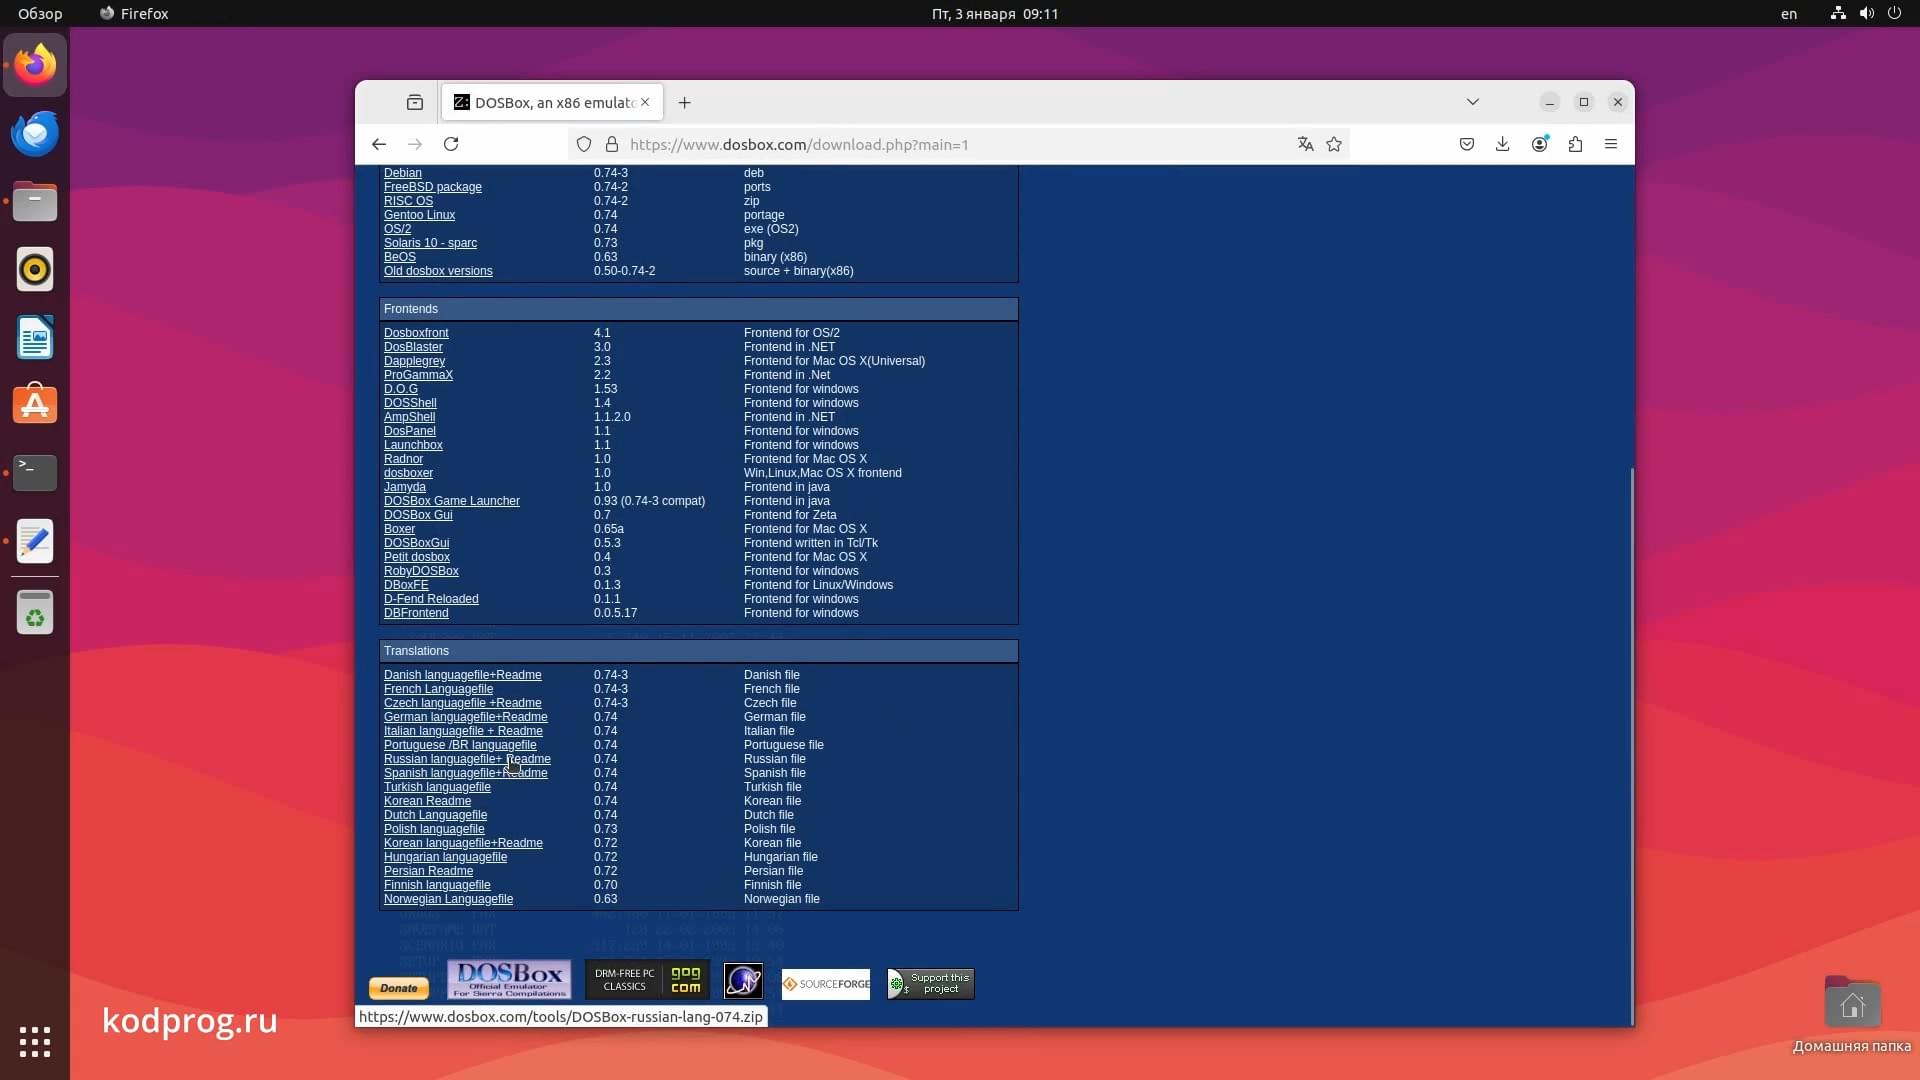Open the FreeBSD package link
The height and width of the screenshot is (1080, 1920).
pyautogui.click(x=433, y=187)
